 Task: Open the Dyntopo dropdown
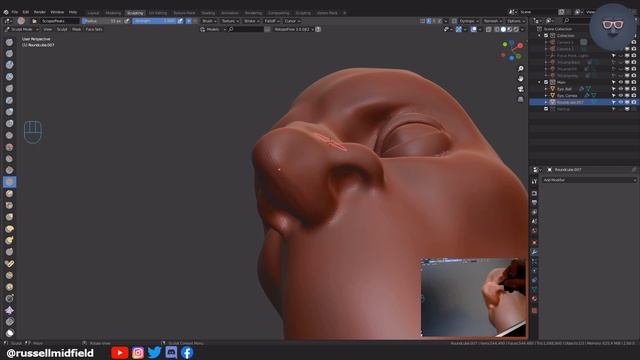click(468, 21)
